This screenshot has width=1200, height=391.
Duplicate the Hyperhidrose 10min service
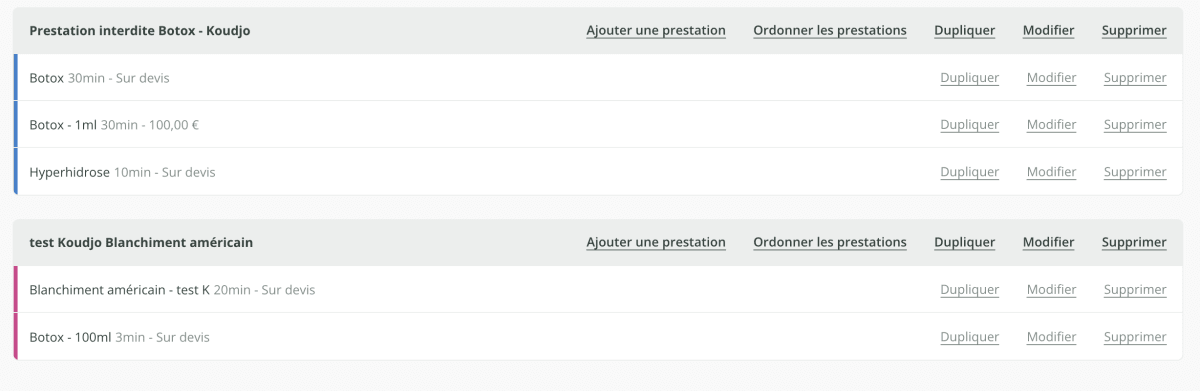[x=969, y=172]
